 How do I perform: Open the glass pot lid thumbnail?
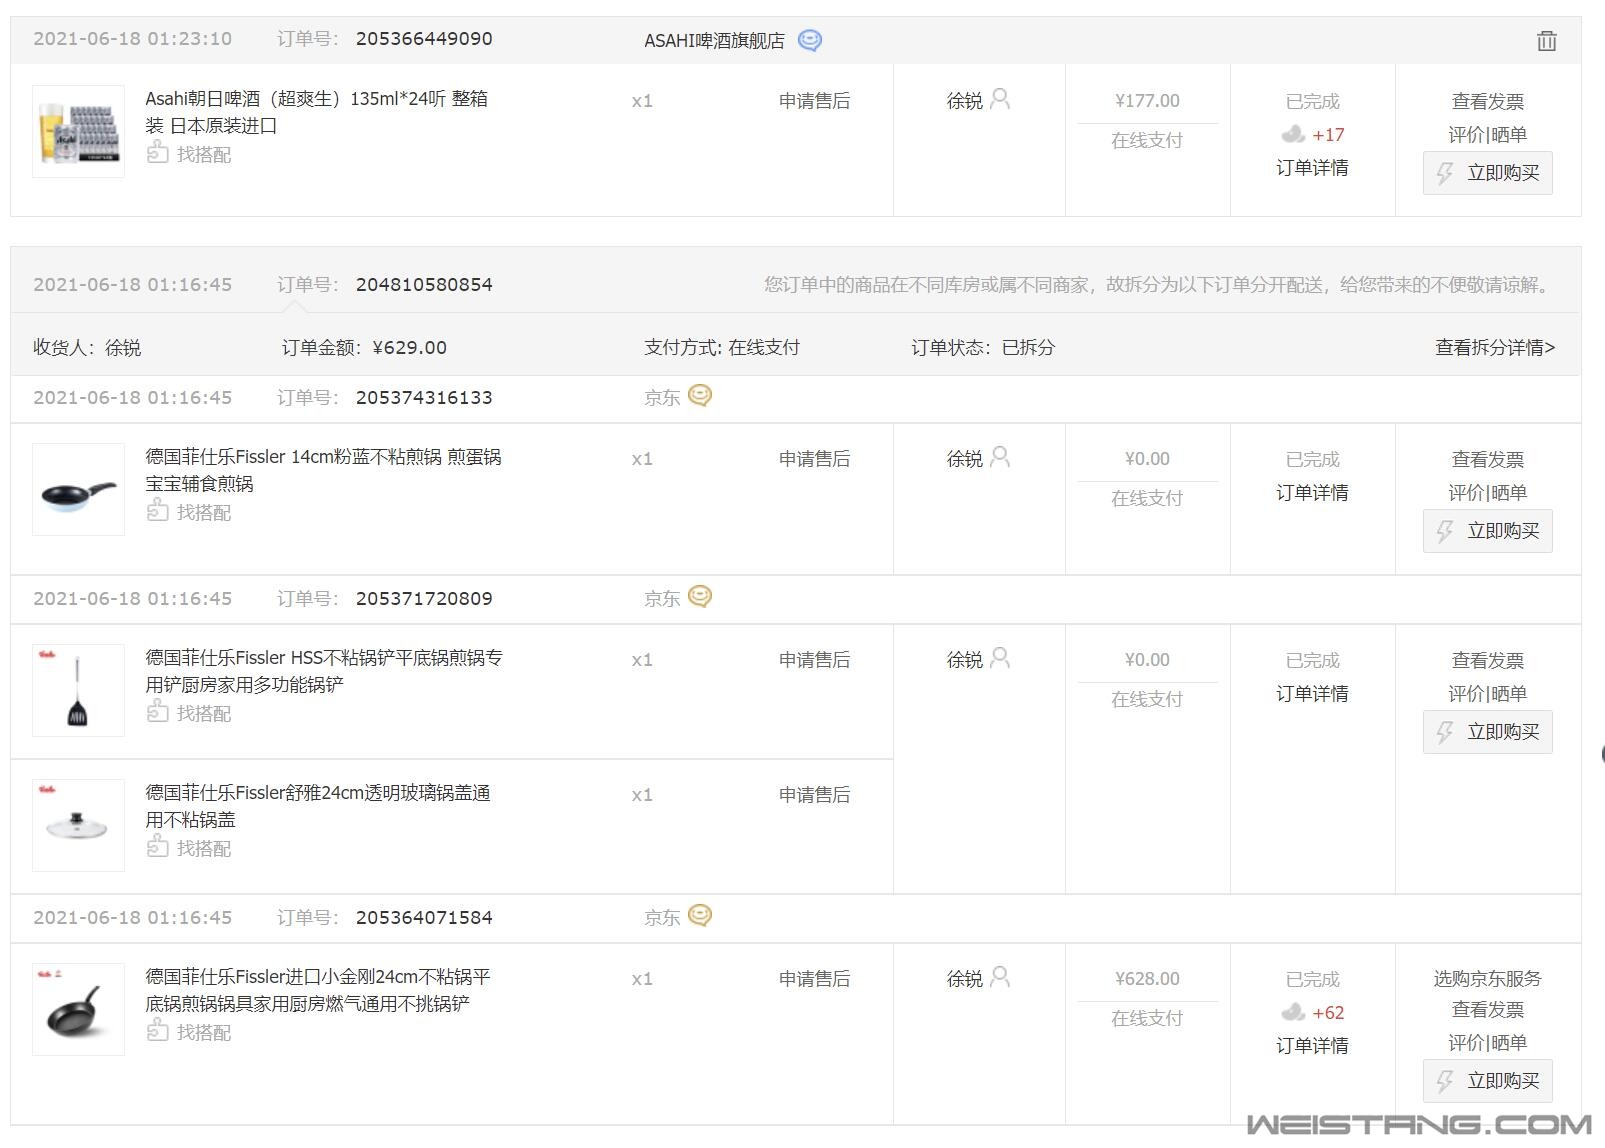click(x=78, y=825)
